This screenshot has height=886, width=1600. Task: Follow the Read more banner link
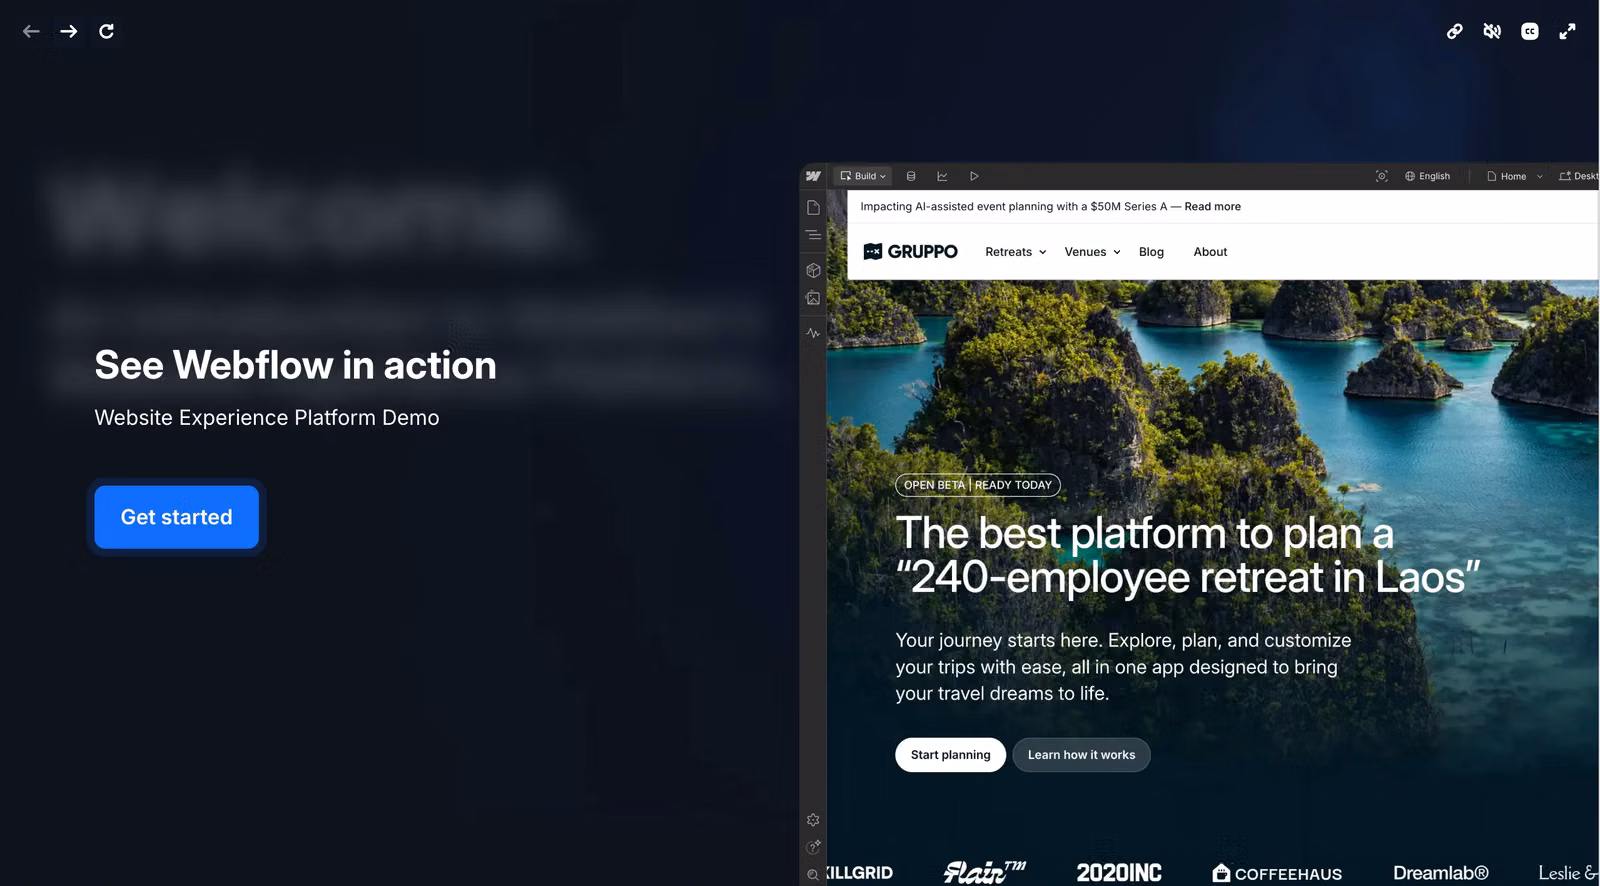pos(1212,207)
